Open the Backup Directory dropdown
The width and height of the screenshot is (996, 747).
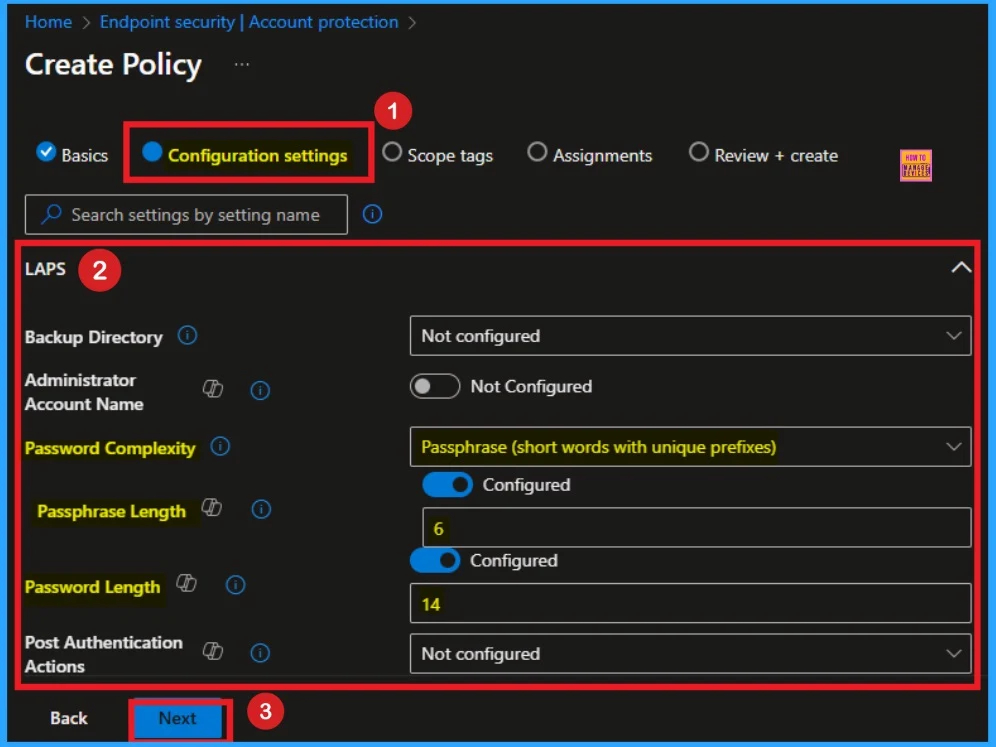(x=690, y=335)
